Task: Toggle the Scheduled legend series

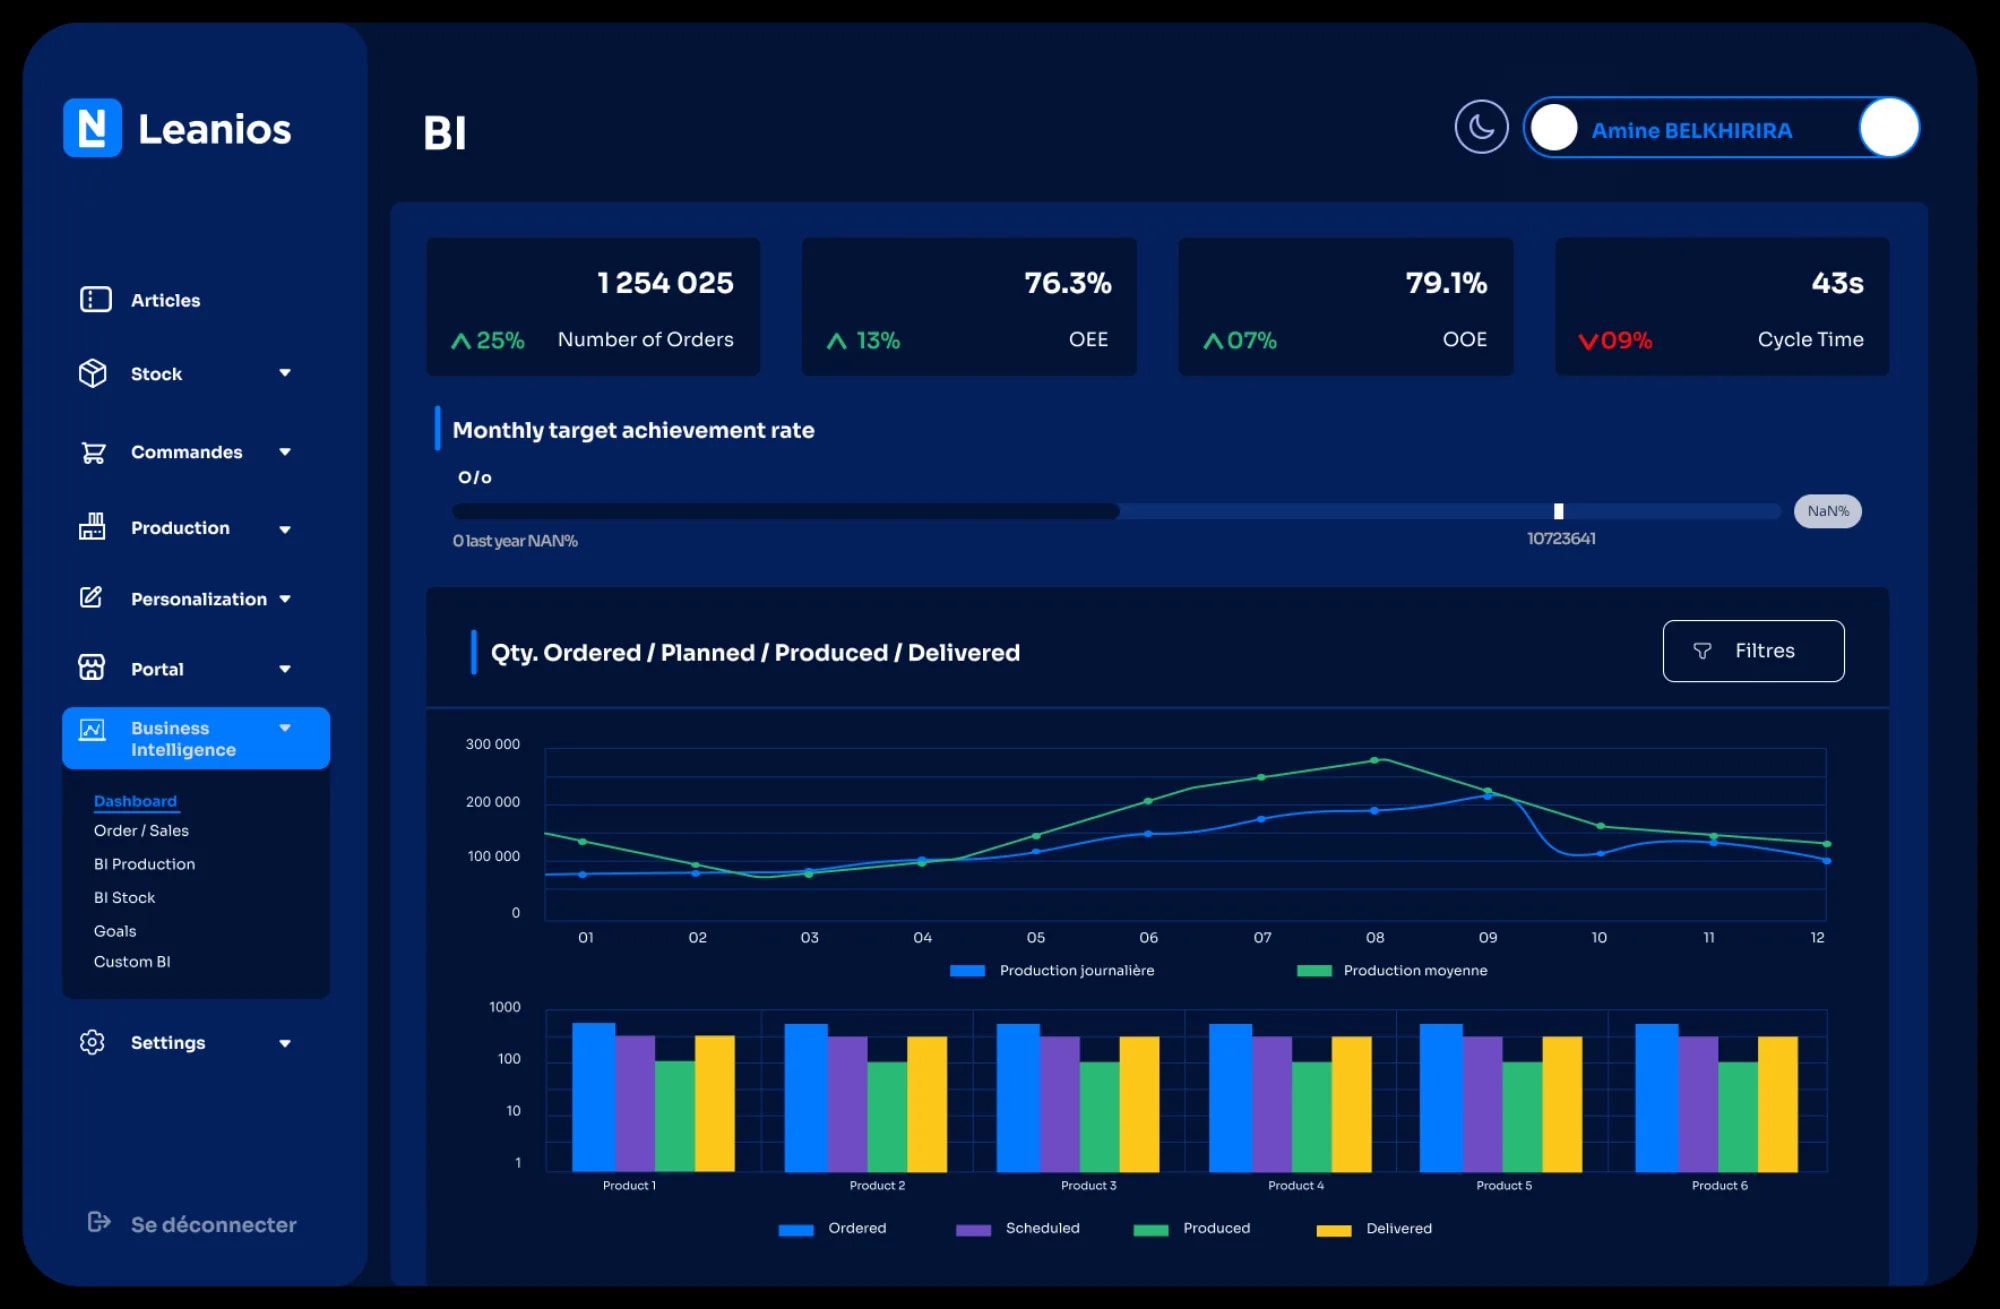Action: 1018,1229
